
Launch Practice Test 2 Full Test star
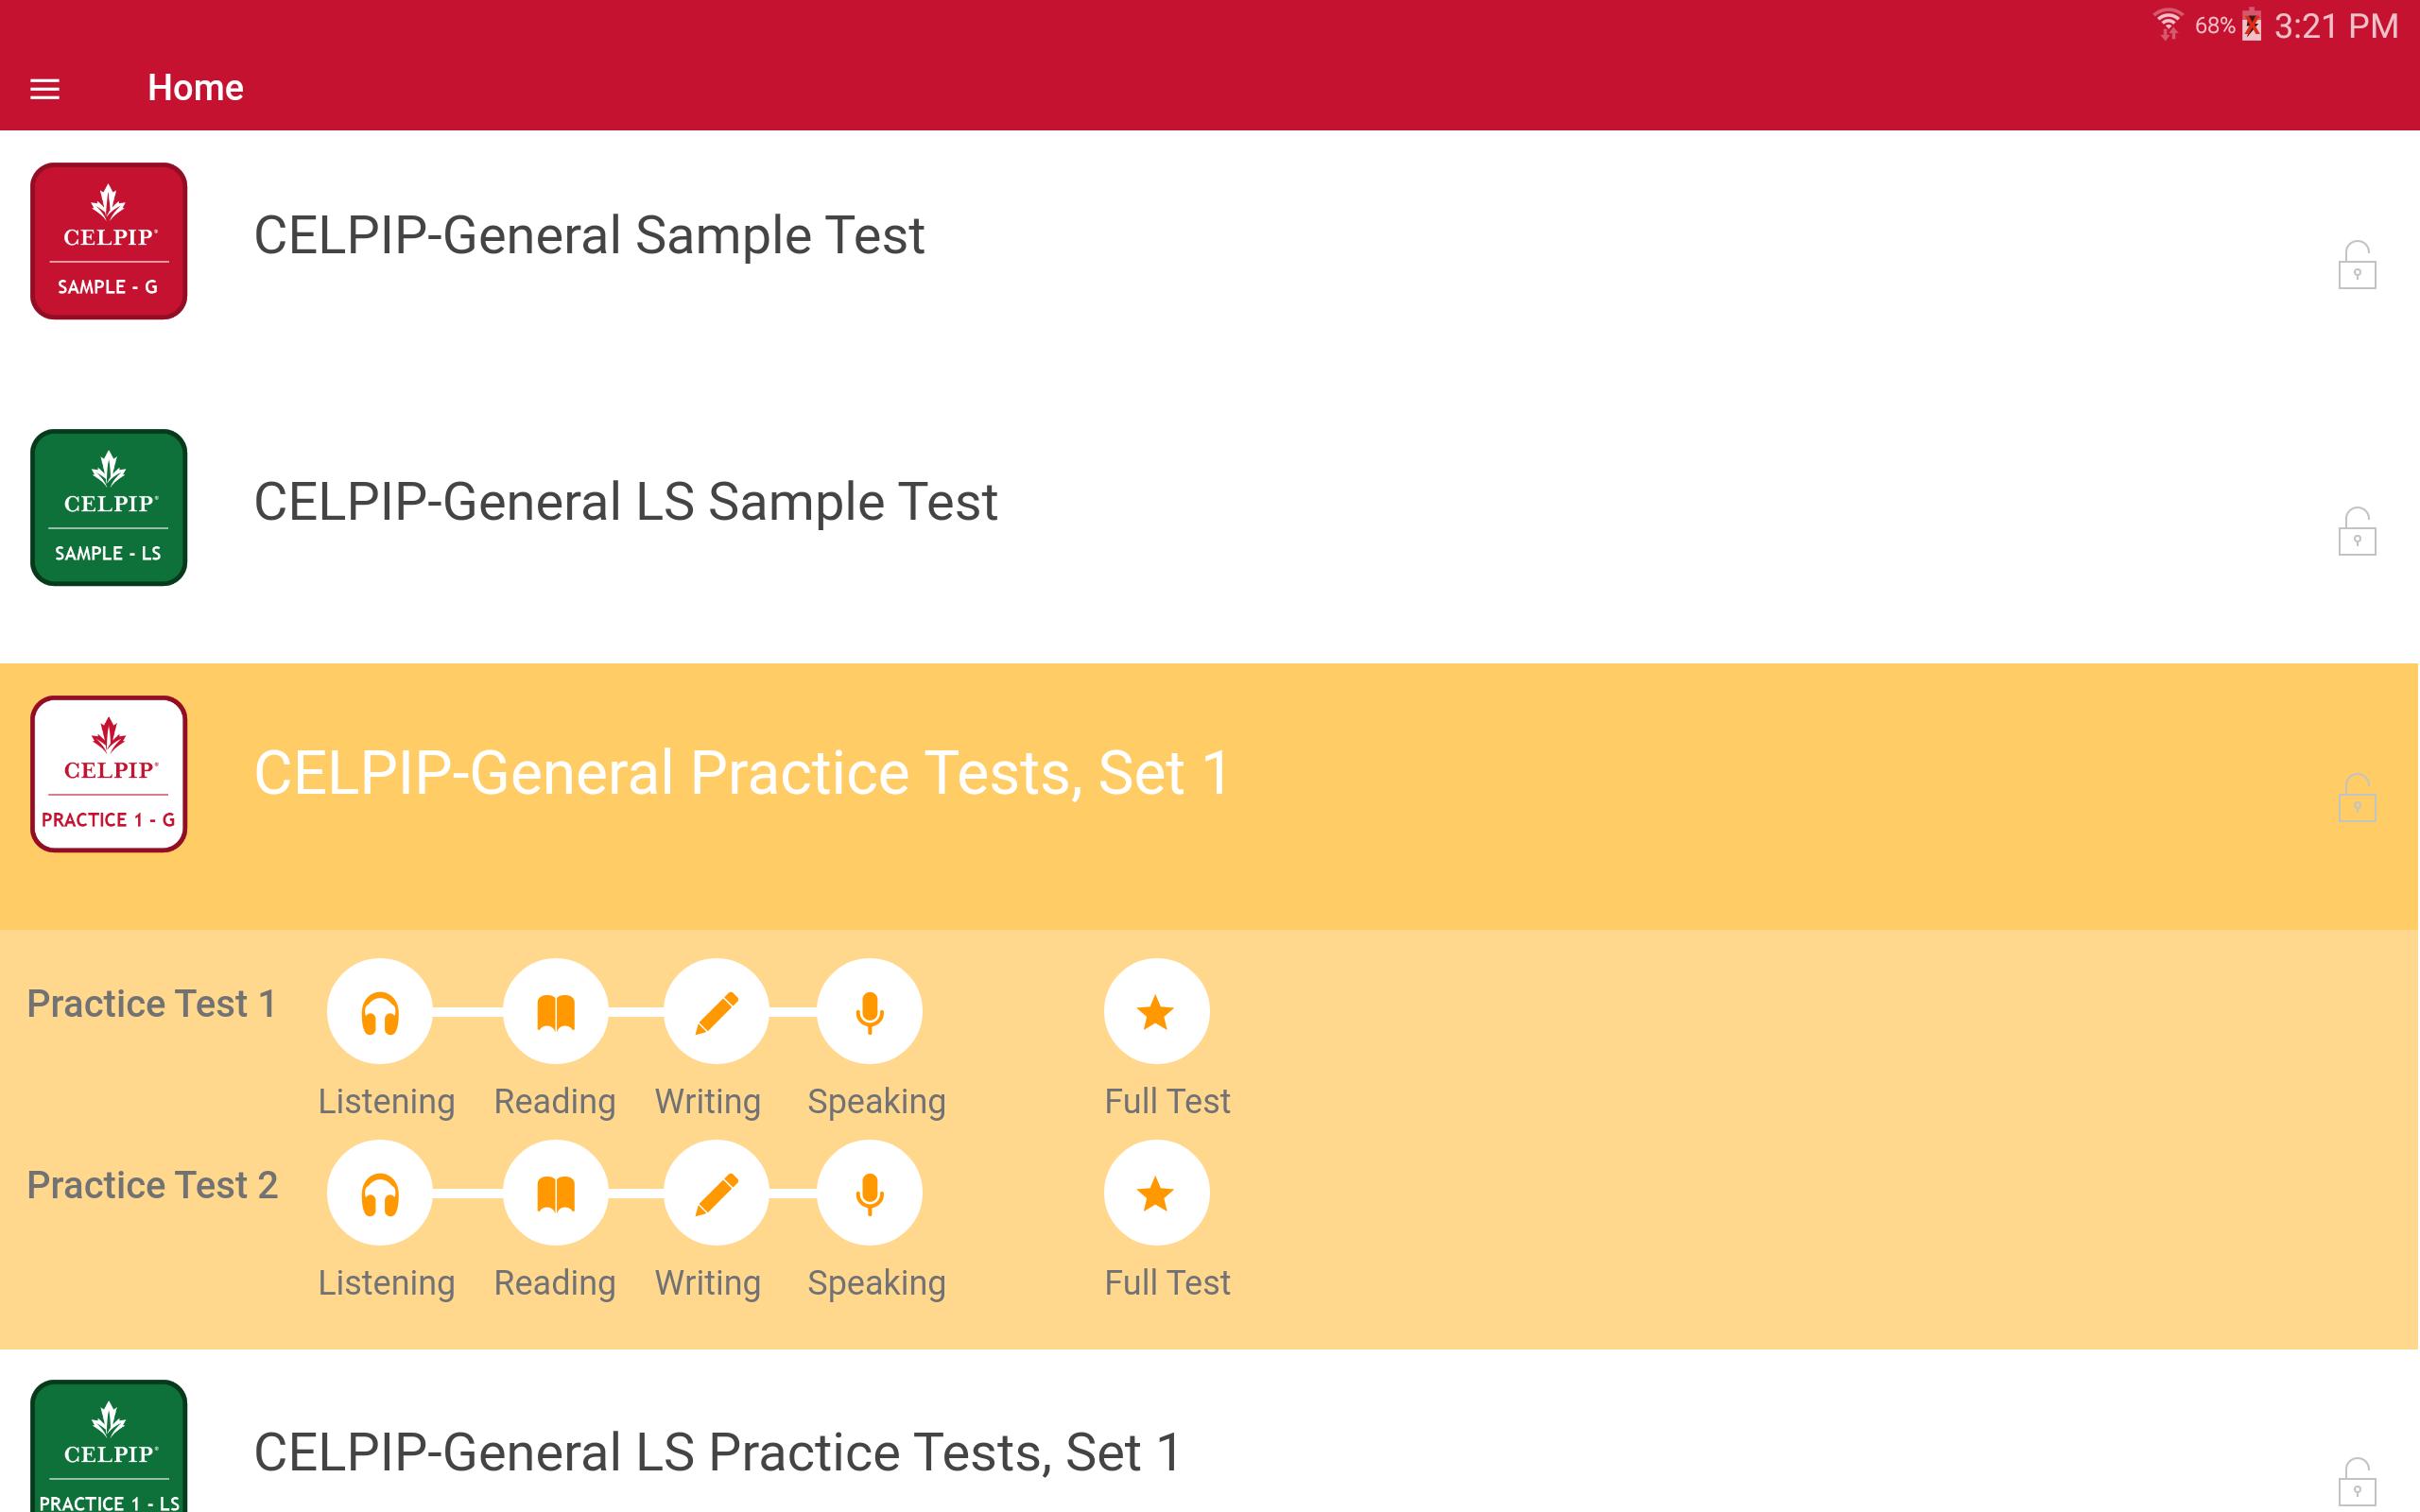(x=1156, y=1193)
